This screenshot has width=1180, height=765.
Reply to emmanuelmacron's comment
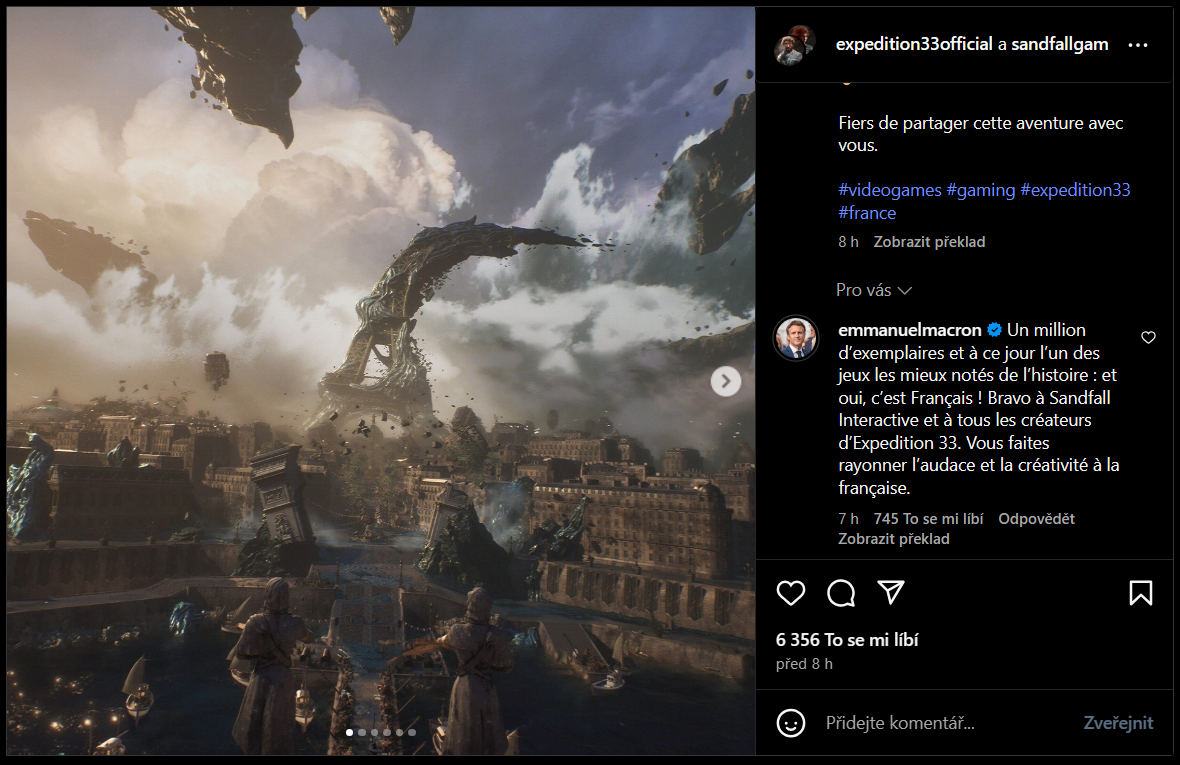(x=1036, y=519)
